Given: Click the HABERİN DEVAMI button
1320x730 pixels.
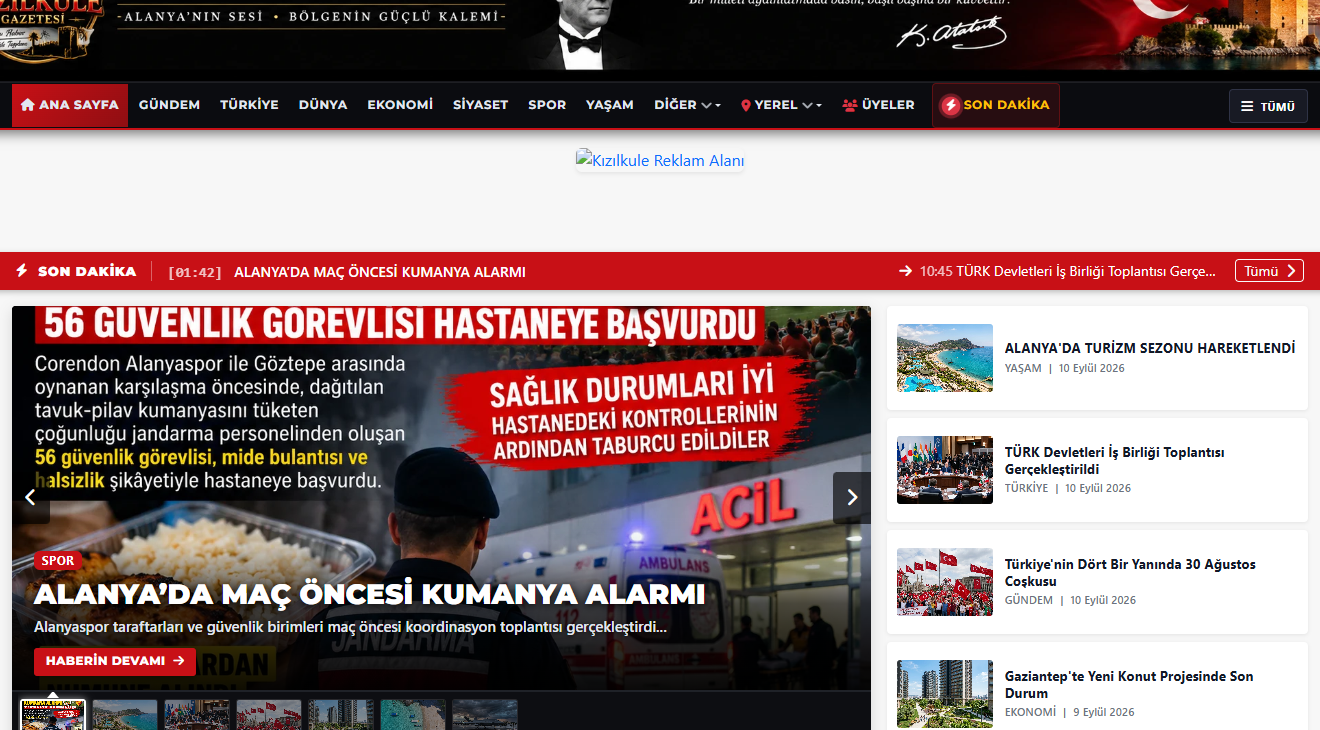Looking at the screenshot, I should tap(115, 661).
